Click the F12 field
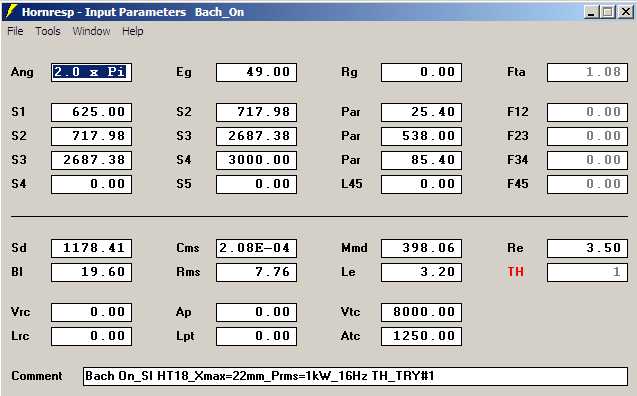Image resolution: width=637 pixels, height=396 pixels. 587,112
